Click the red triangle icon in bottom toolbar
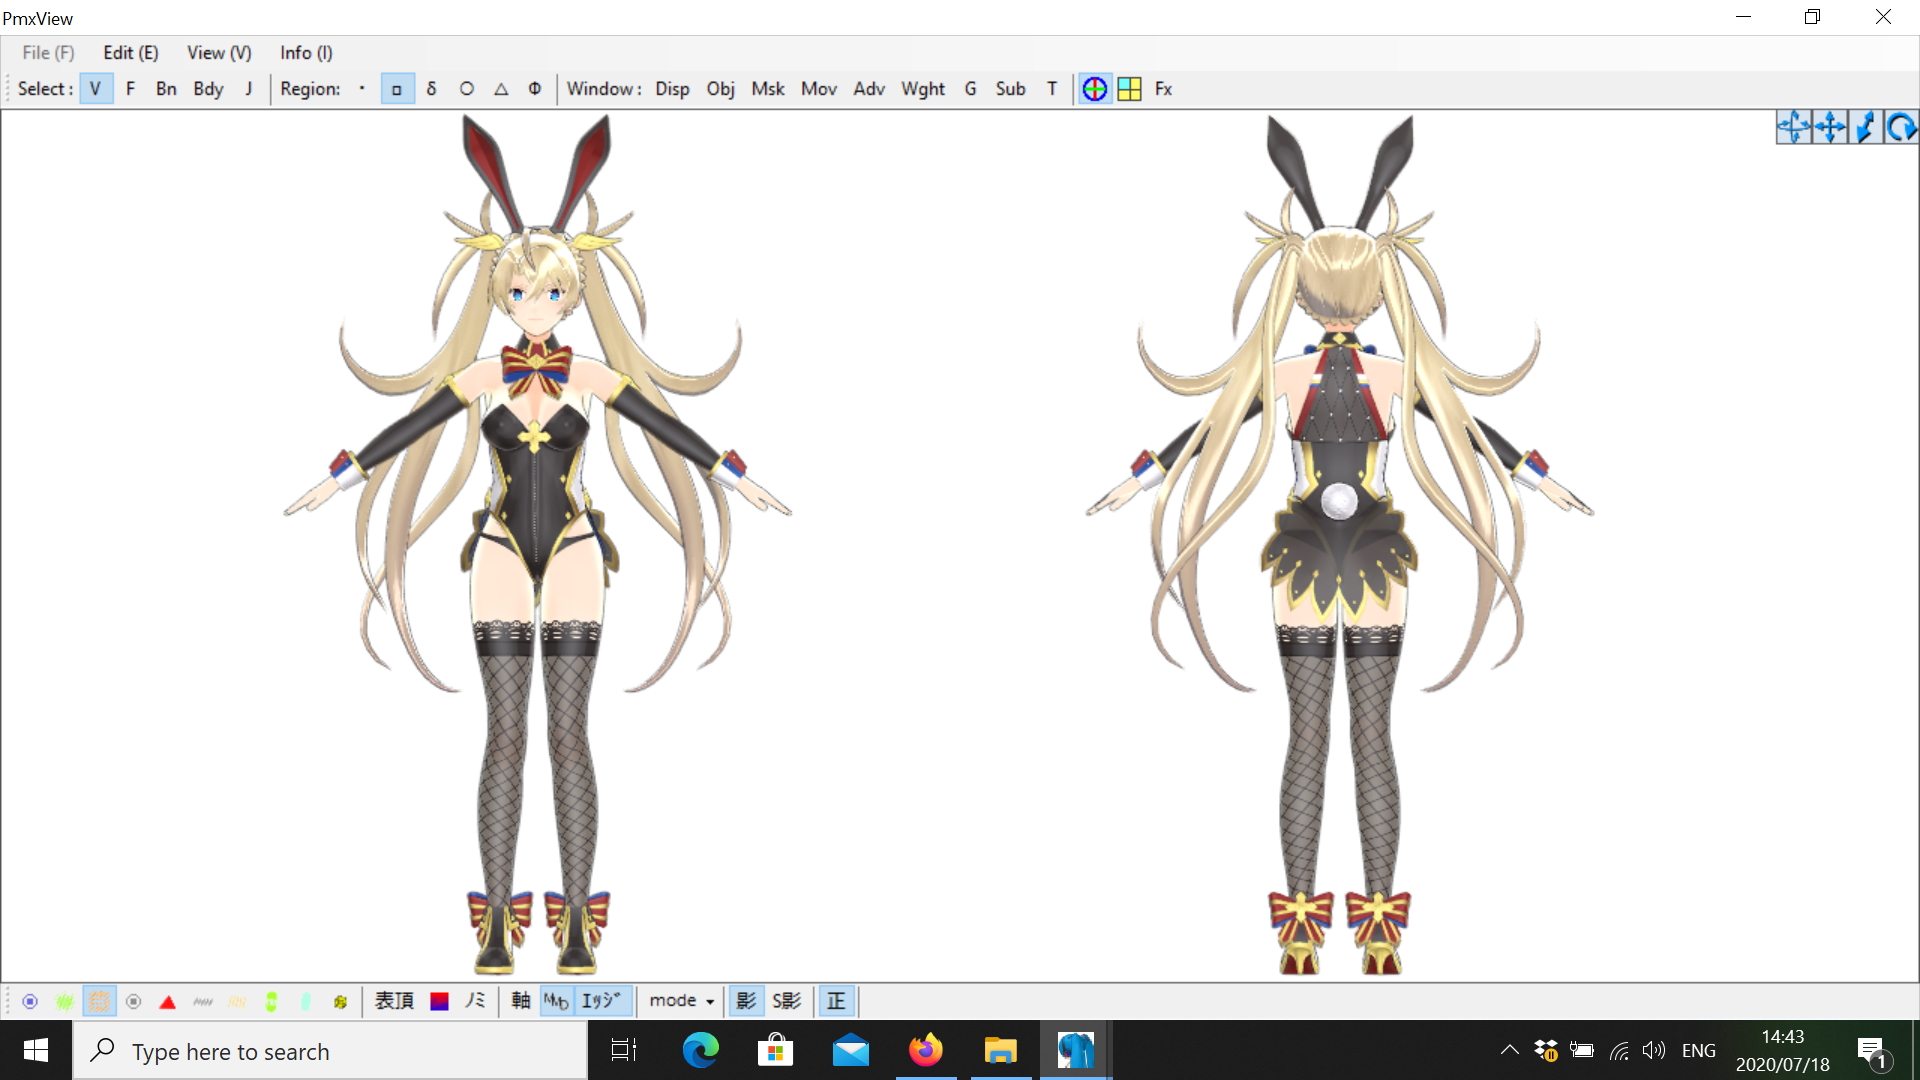The image size is (1920, 1080). point(168,1002)
